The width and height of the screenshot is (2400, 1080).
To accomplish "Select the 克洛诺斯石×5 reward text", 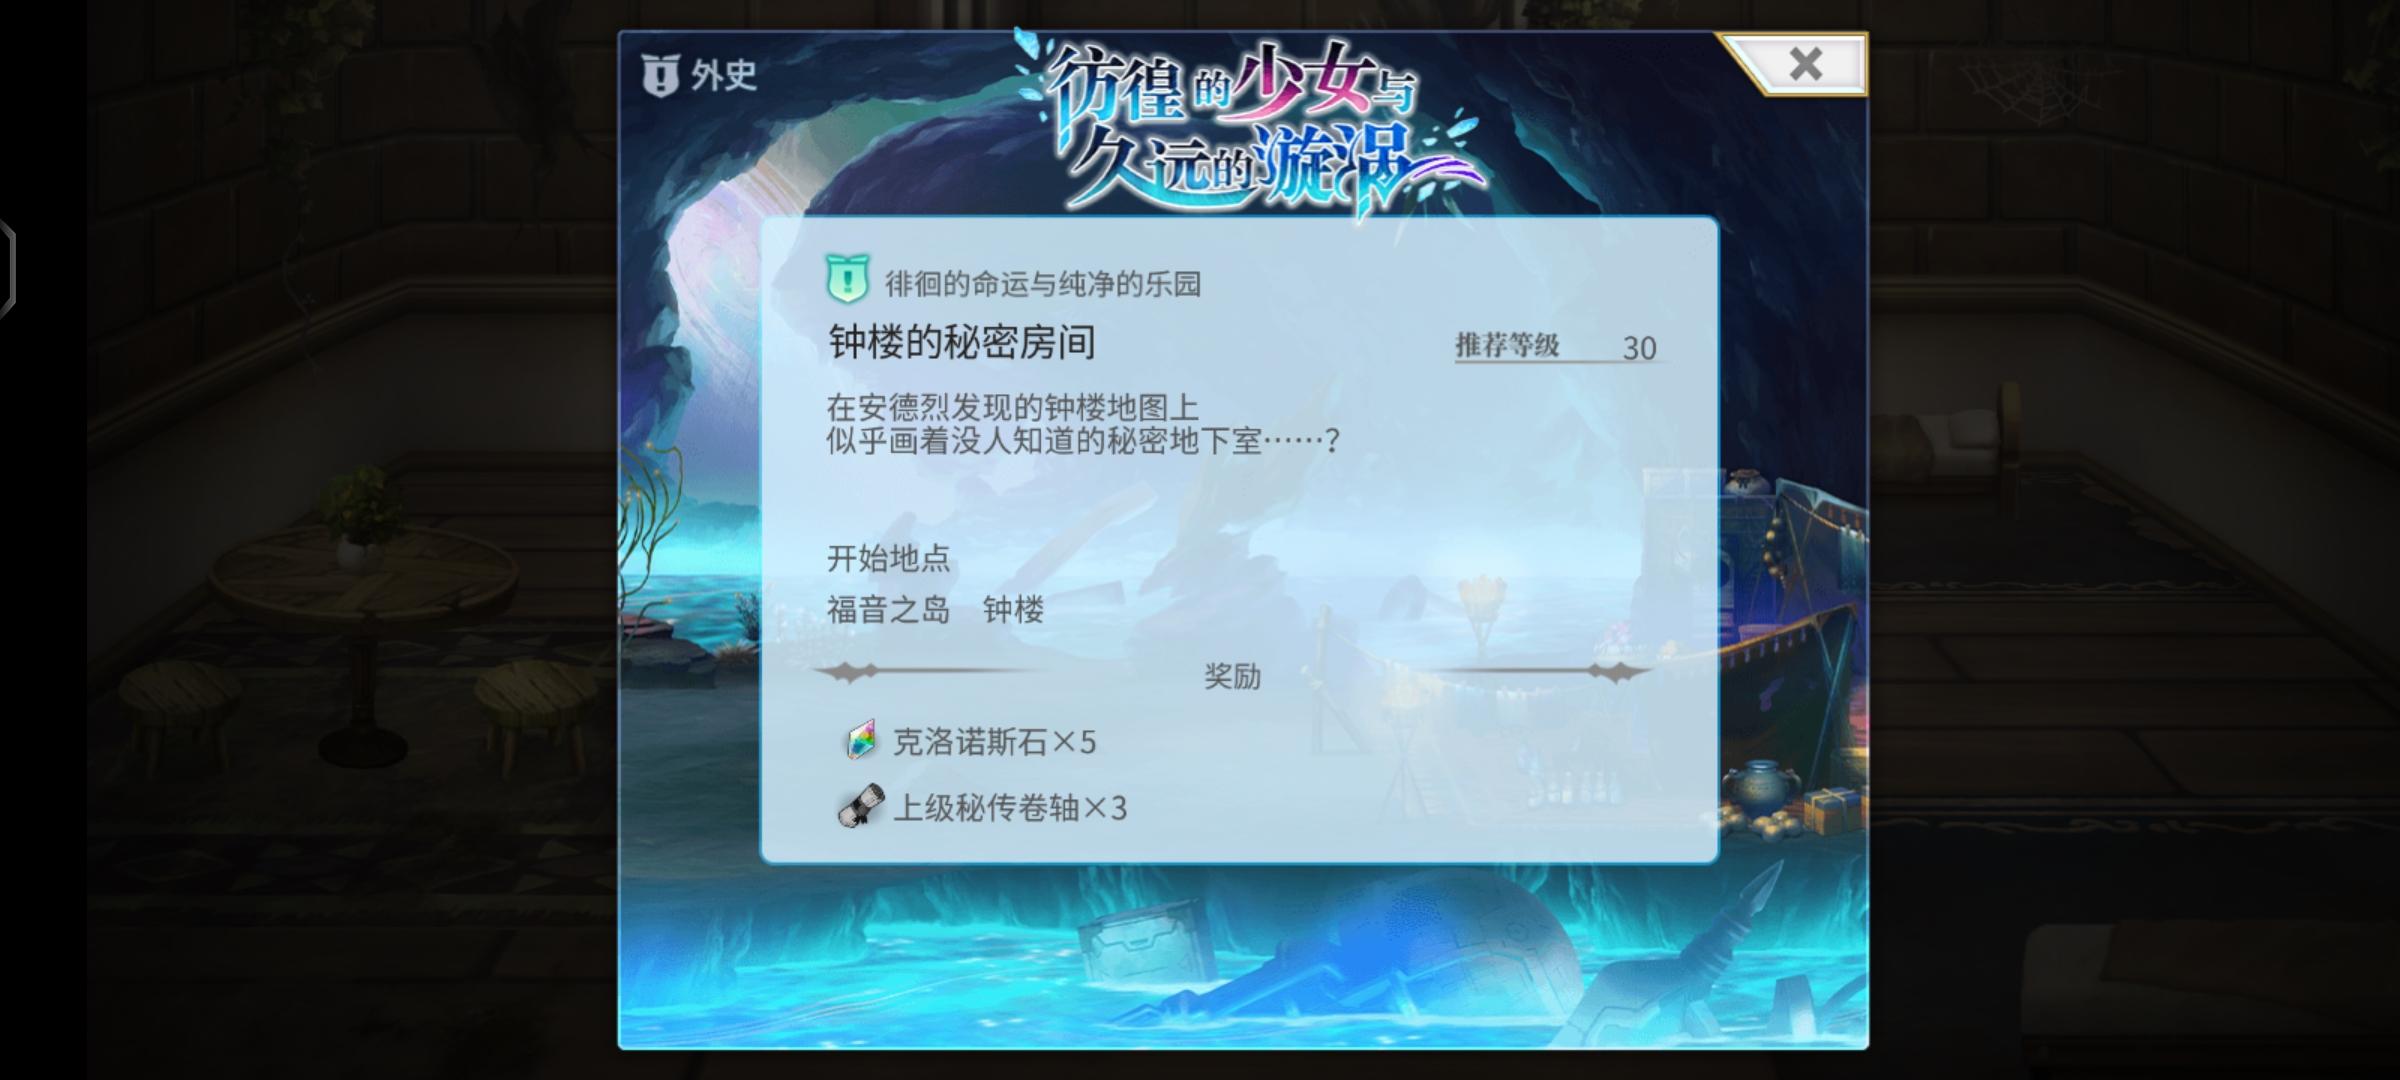I will click(994, 742).
